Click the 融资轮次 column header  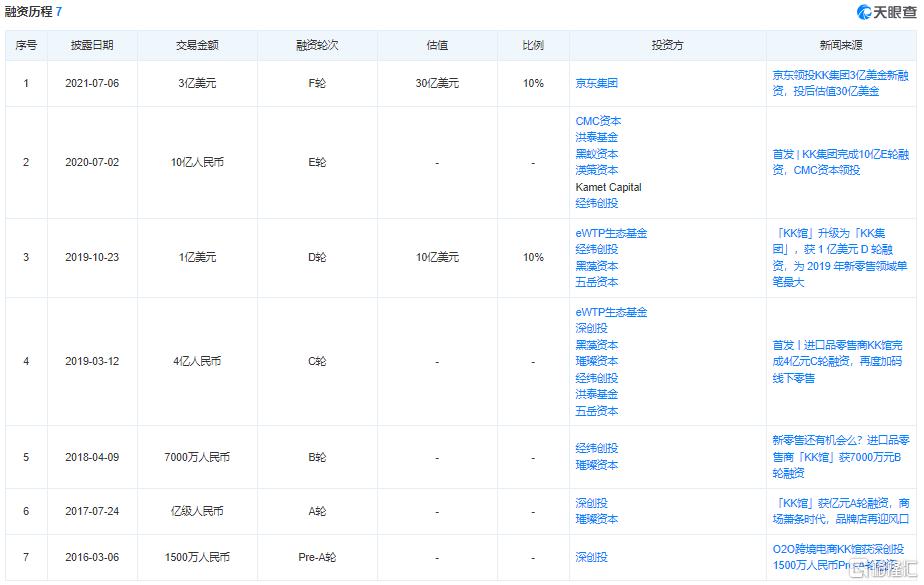point(317,45)
